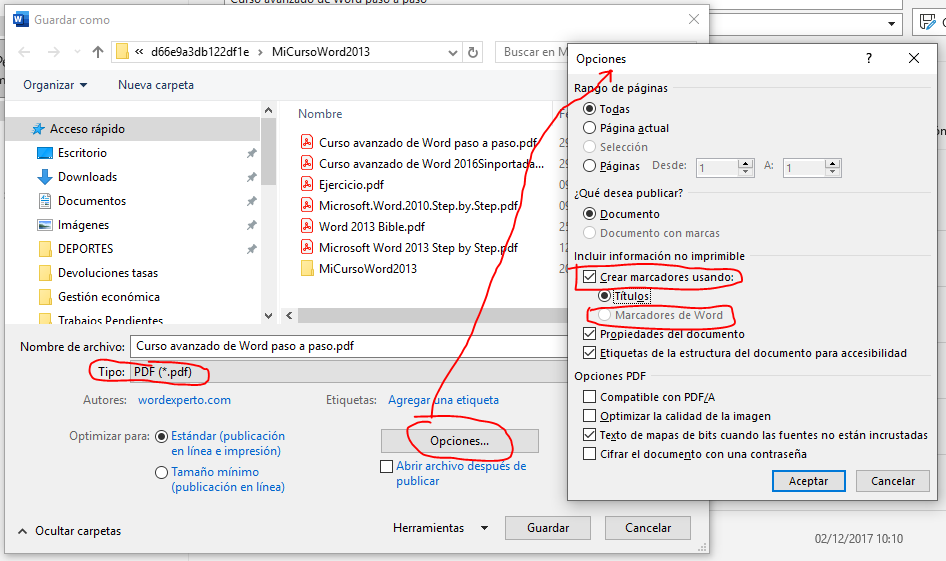
Task: Click the pin icon next to Imágenes
Action: (252, 225)
